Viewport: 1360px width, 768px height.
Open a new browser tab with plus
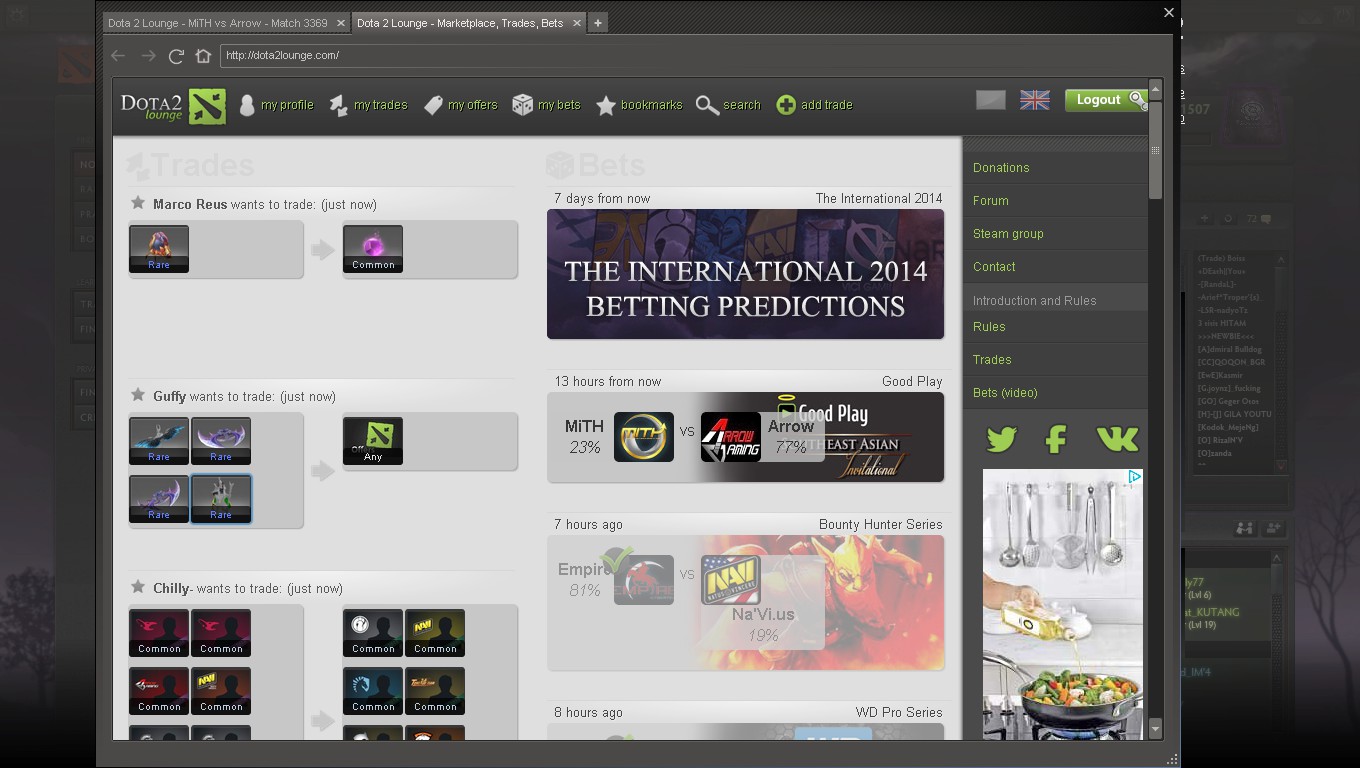point(598,23)
